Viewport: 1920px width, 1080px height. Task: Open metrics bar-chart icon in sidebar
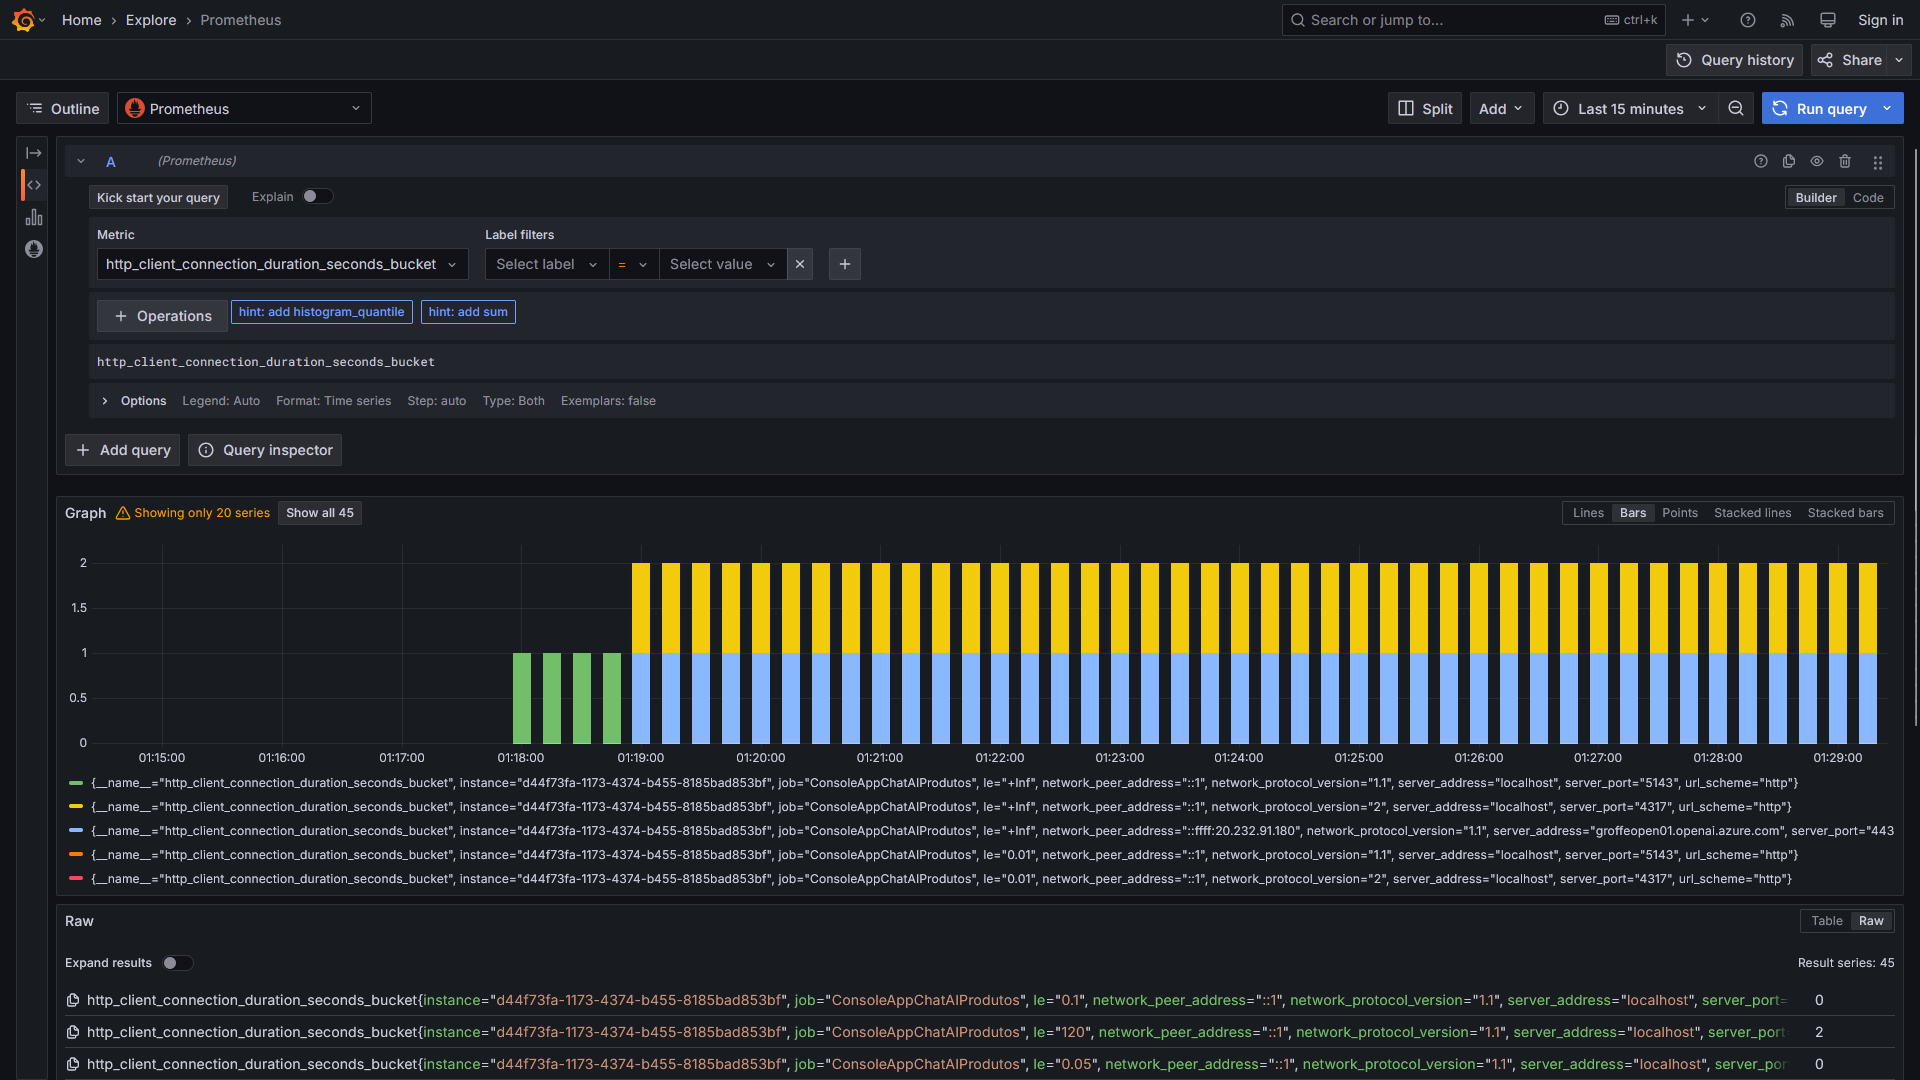(x=34, y=217)
